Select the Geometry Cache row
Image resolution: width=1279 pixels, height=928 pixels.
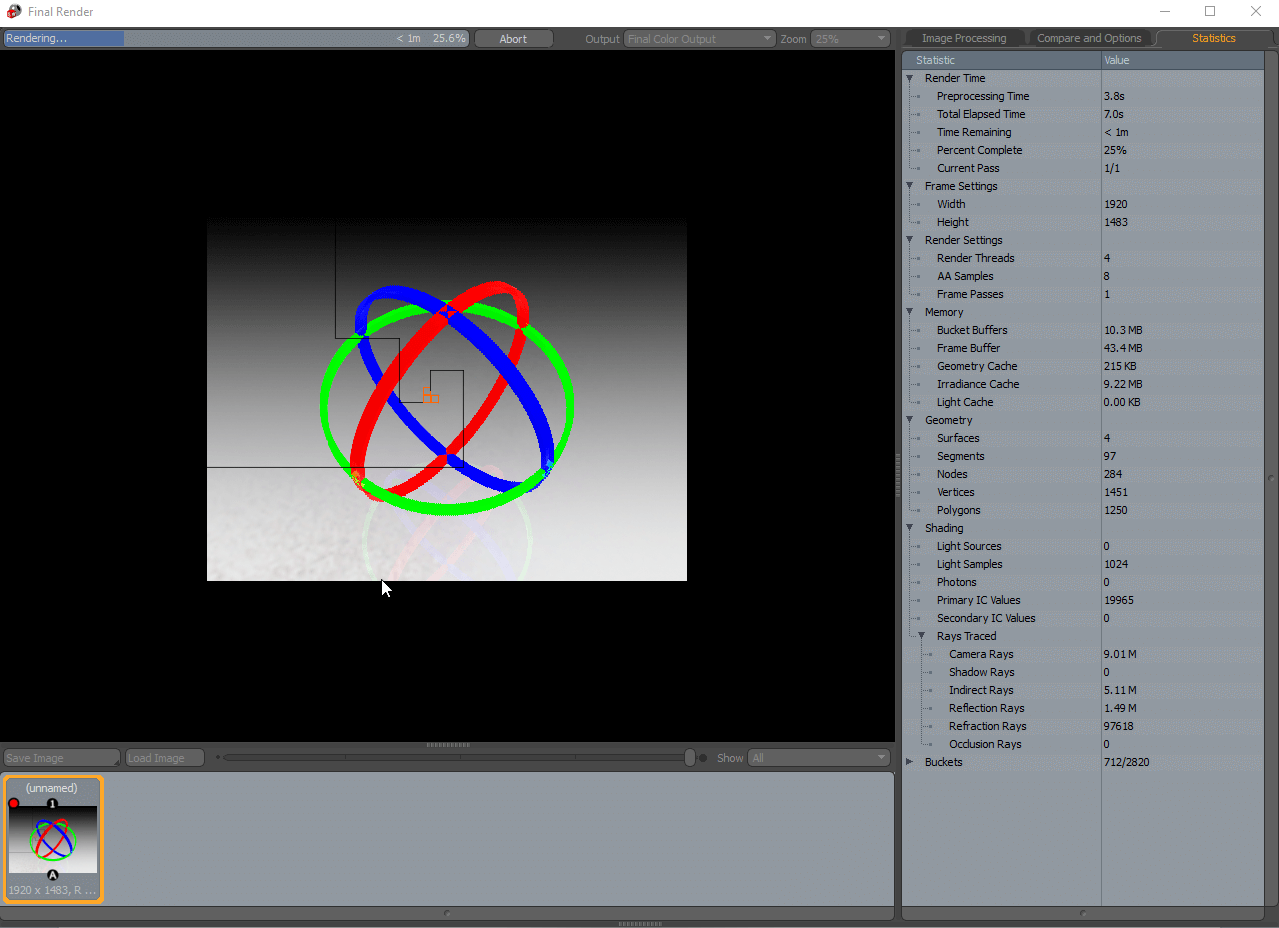[x=1084, y=366]
